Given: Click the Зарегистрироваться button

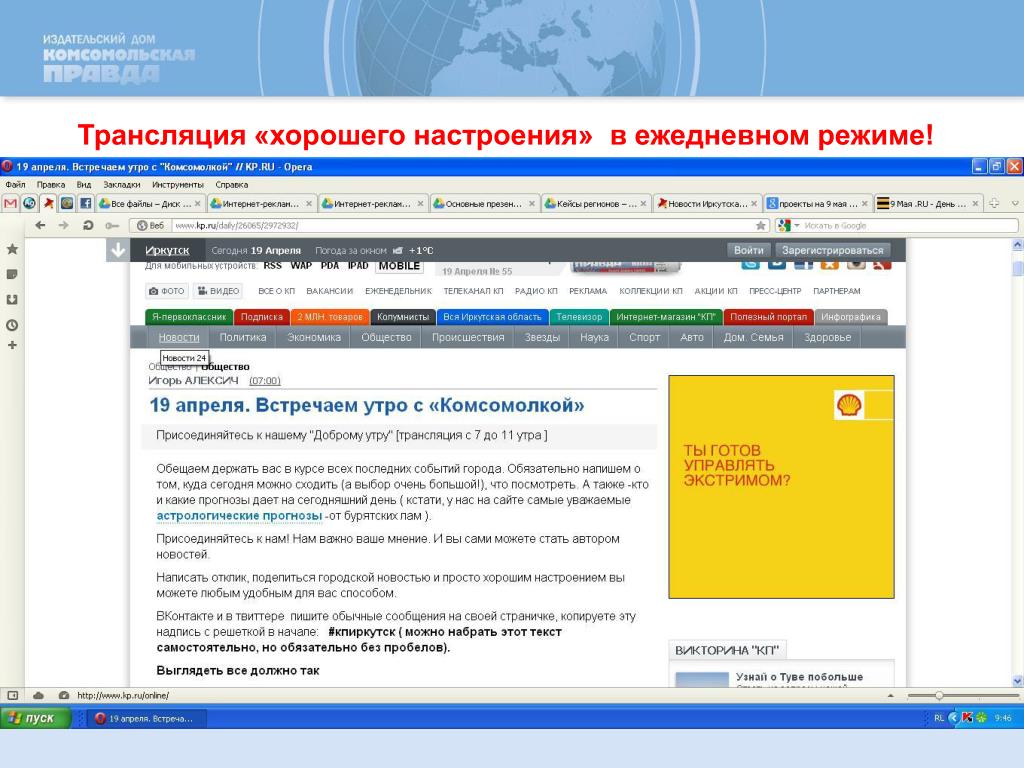Looking at the screenshot, I should 832,250.
